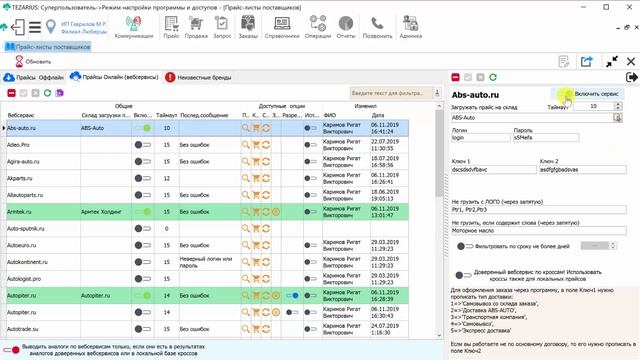Viewport: 640px width, 360px height.
Task: Click the Не грузить, если содержат слова field
Action: click(539, 231)
